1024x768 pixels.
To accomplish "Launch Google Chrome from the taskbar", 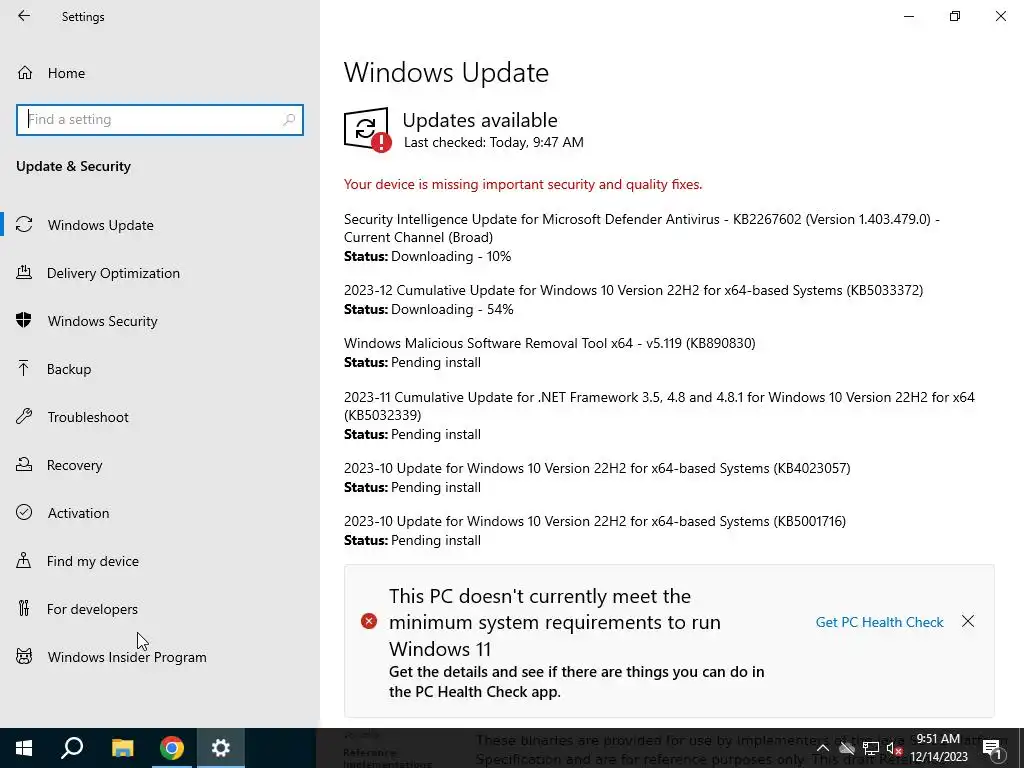I will (172, 748).
